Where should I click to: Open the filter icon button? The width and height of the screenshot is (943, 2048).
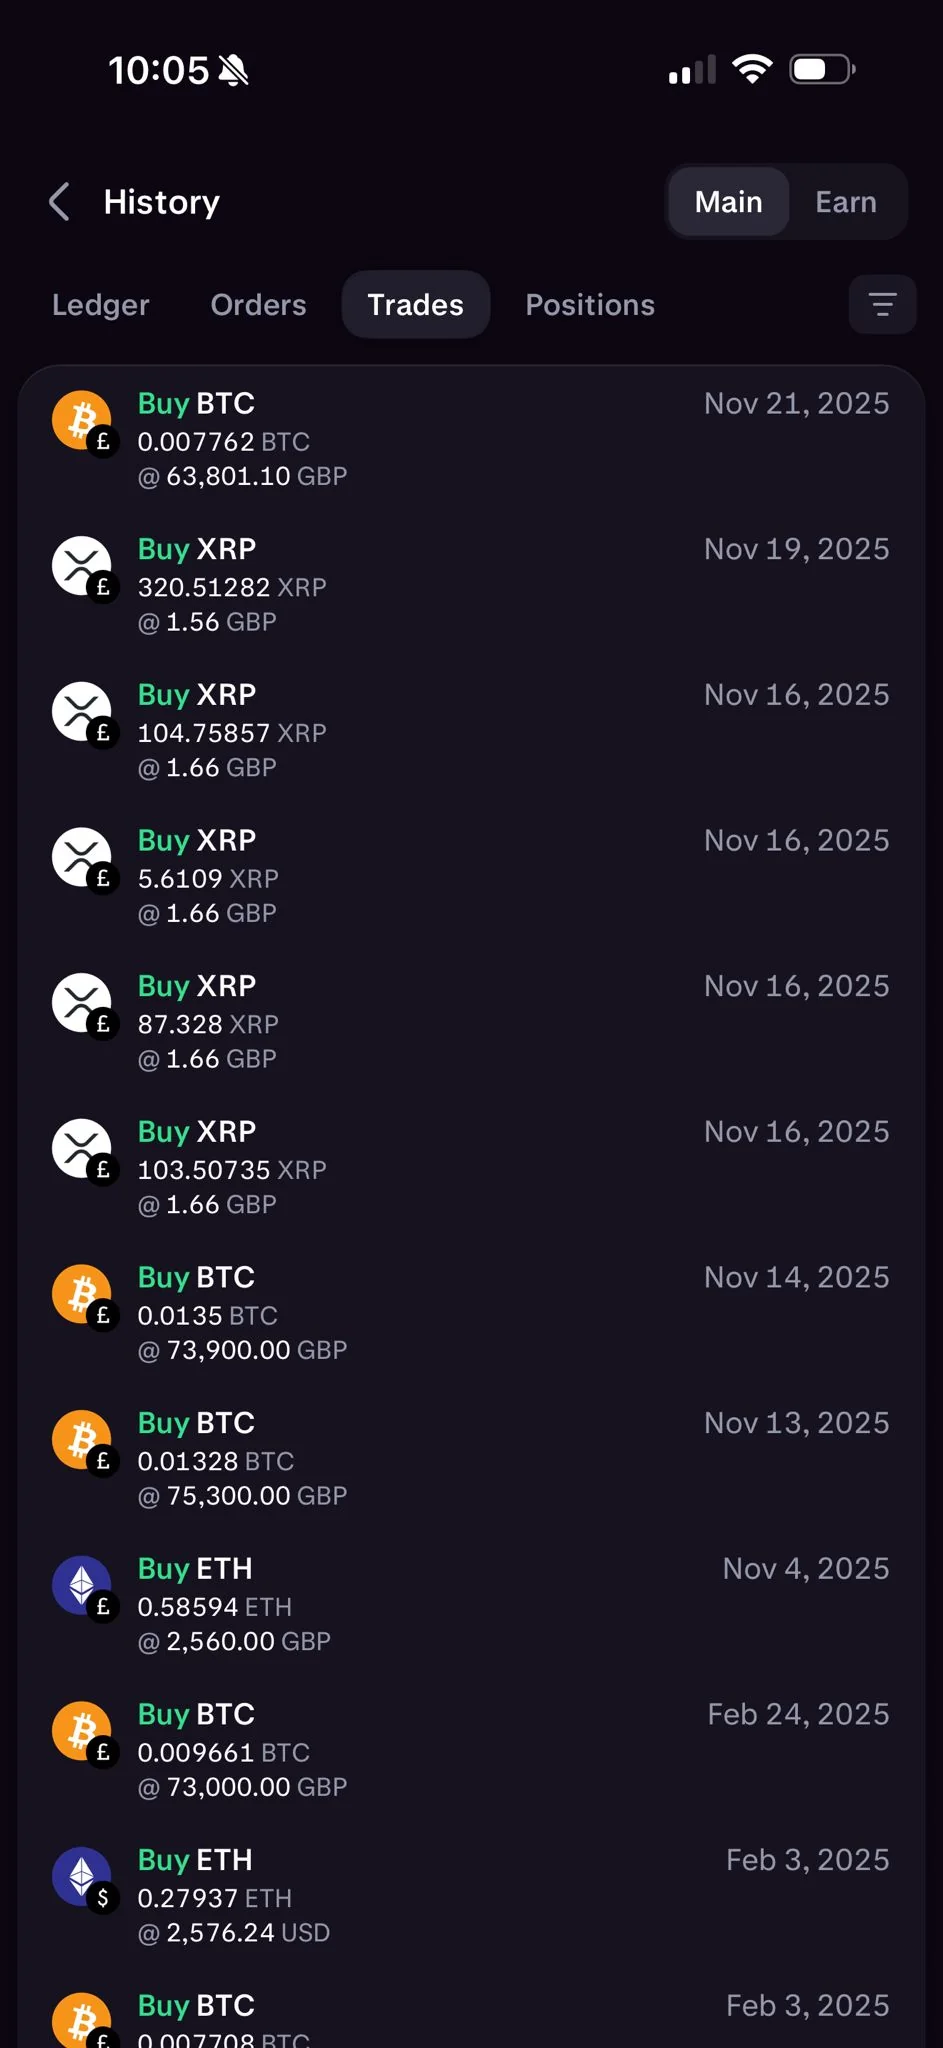point(882,304)
